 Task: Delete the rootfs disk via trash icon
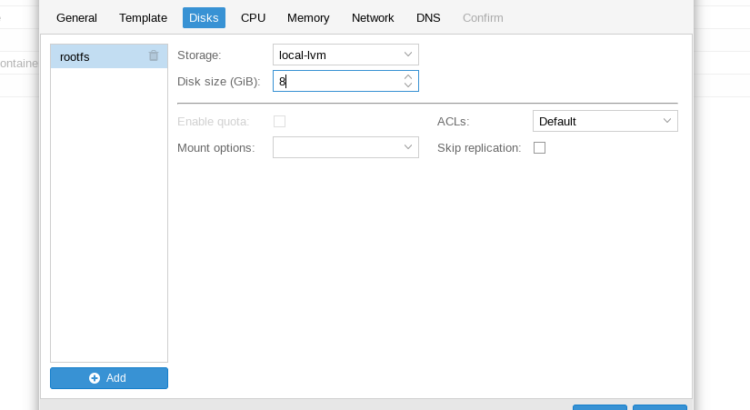point(153,56)
